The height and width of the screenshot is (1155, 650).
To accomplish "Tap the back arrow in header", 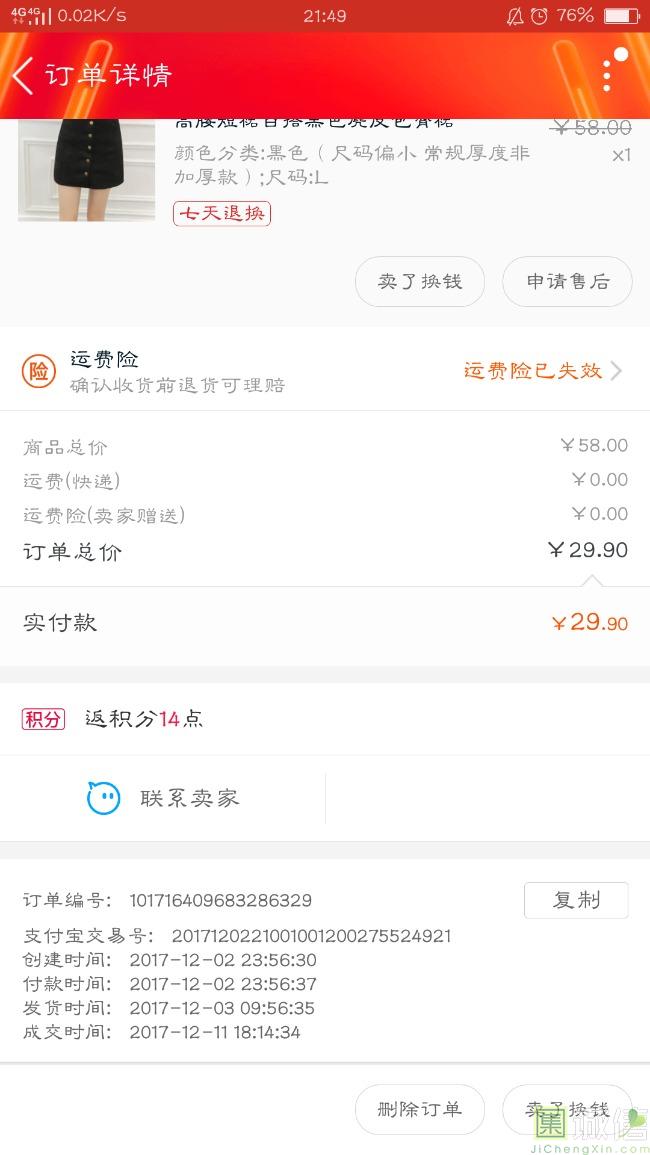I will click(x=23, y=76).
